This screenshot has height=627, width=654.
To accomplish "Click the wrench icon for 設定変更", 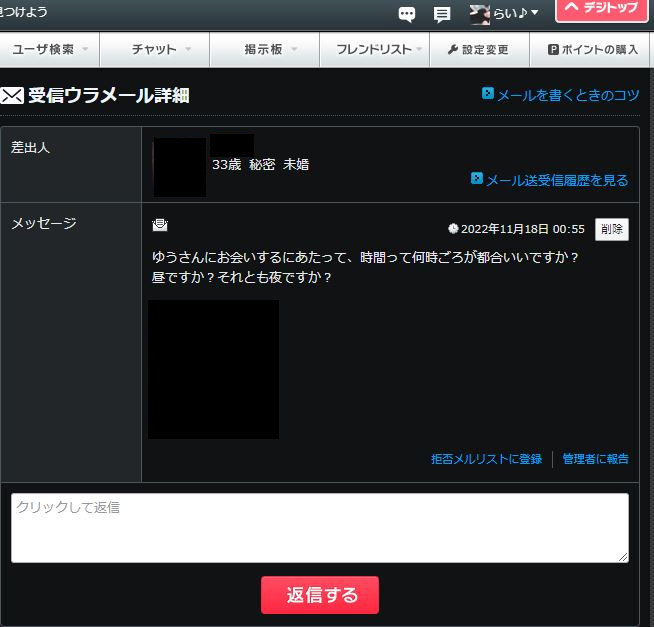I will 453,50.
